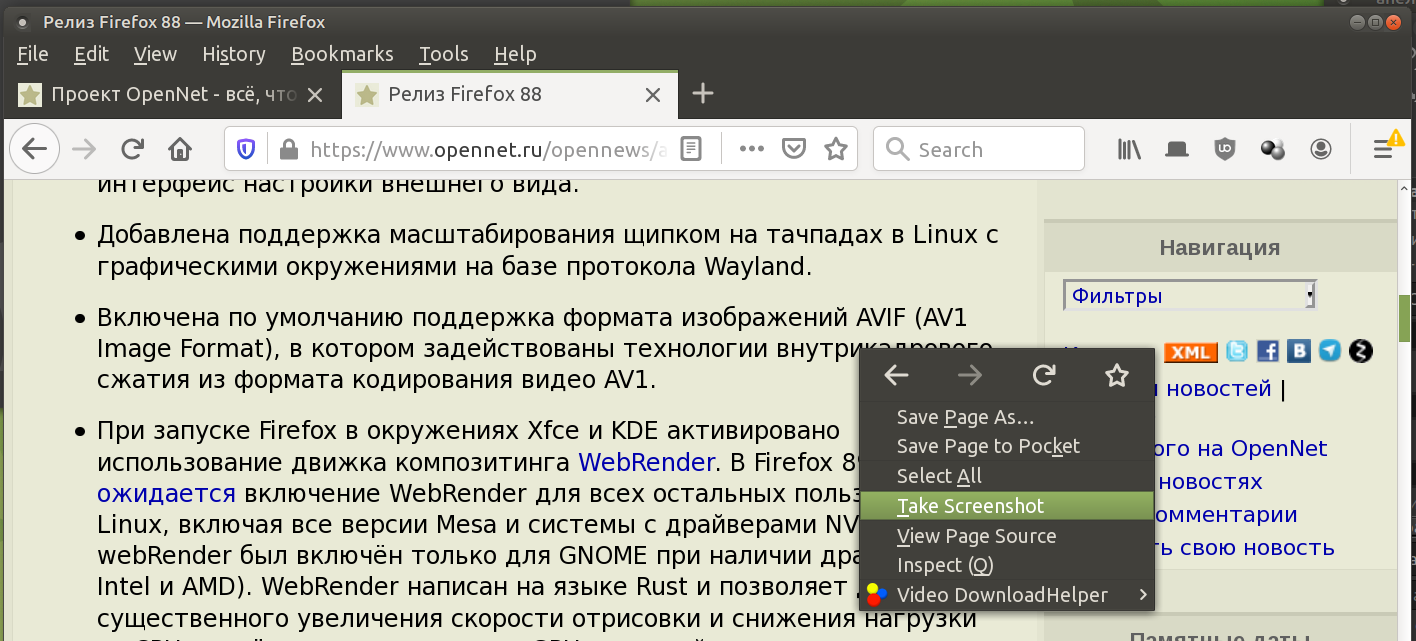
Task: Click the Search input box
Action: [x=978, y=150]
